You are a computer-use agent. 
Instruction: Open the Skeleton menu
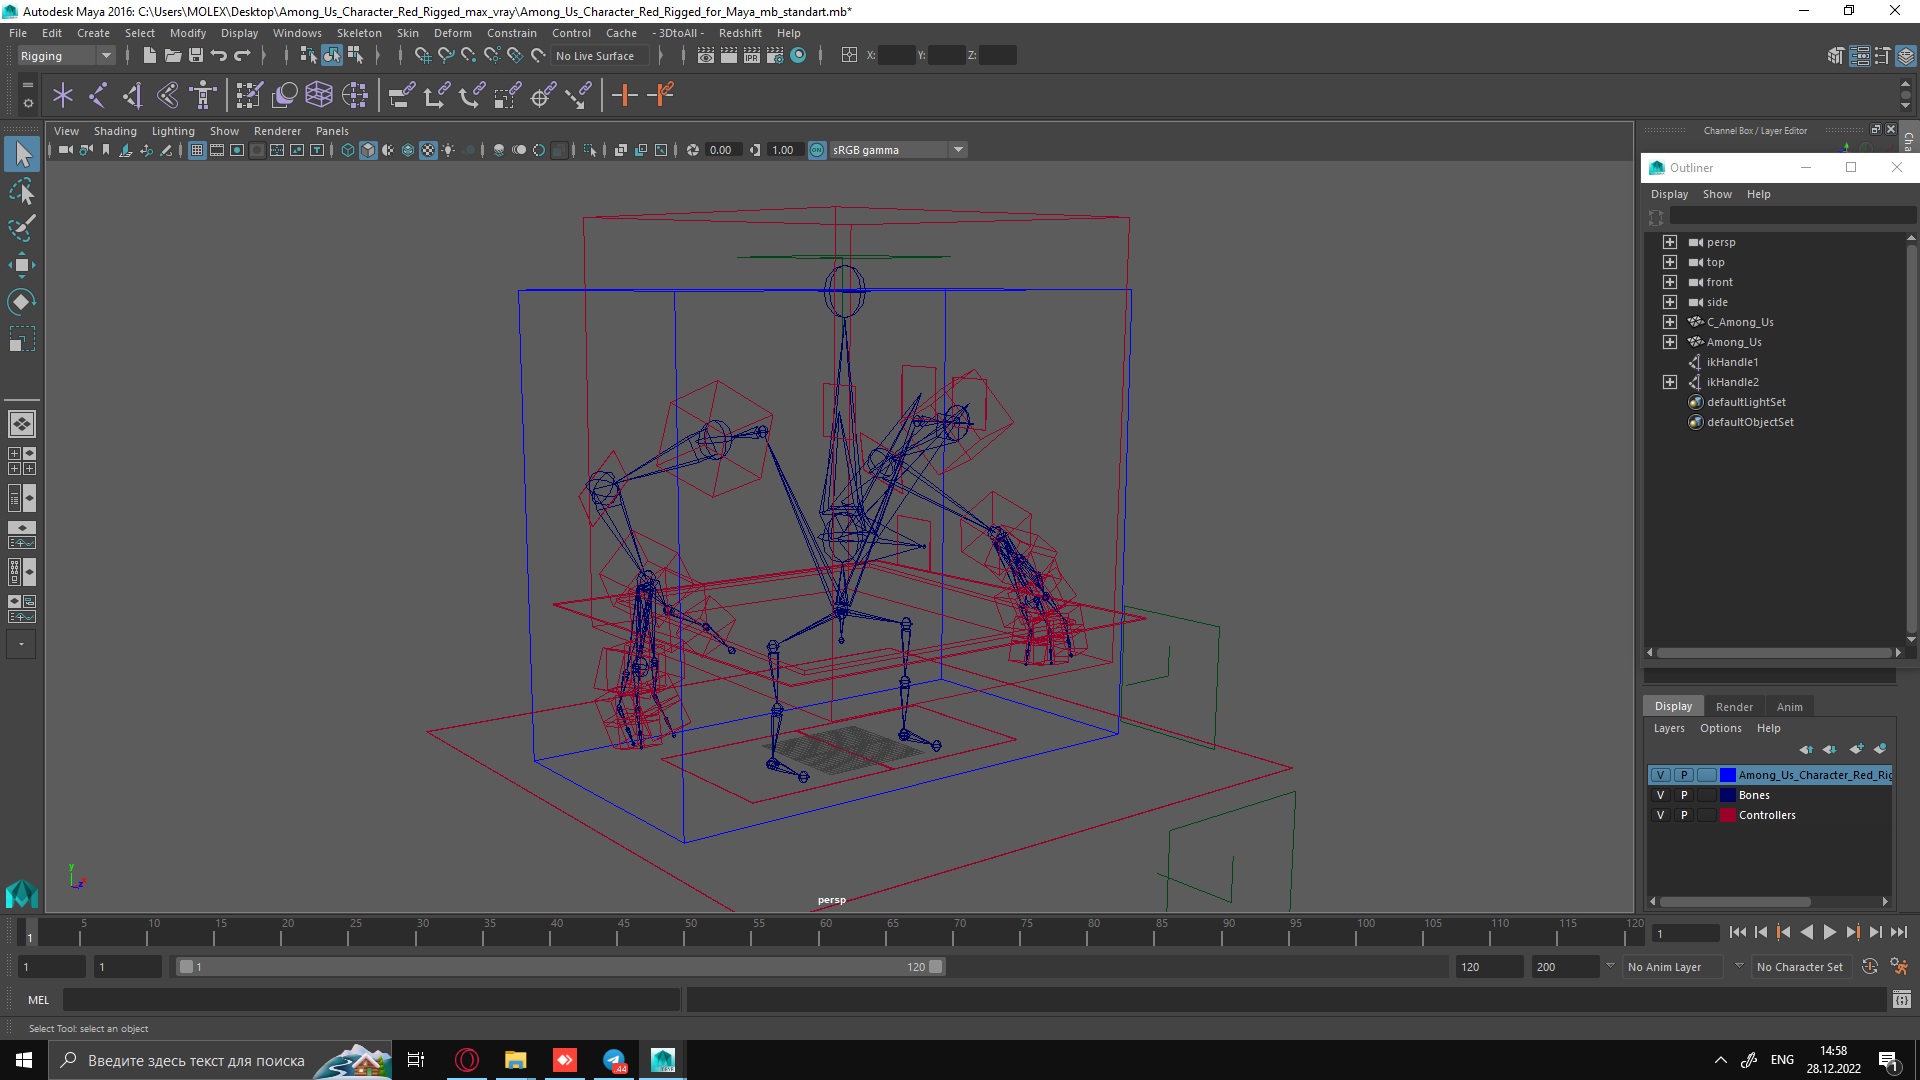tap(359, 33)
